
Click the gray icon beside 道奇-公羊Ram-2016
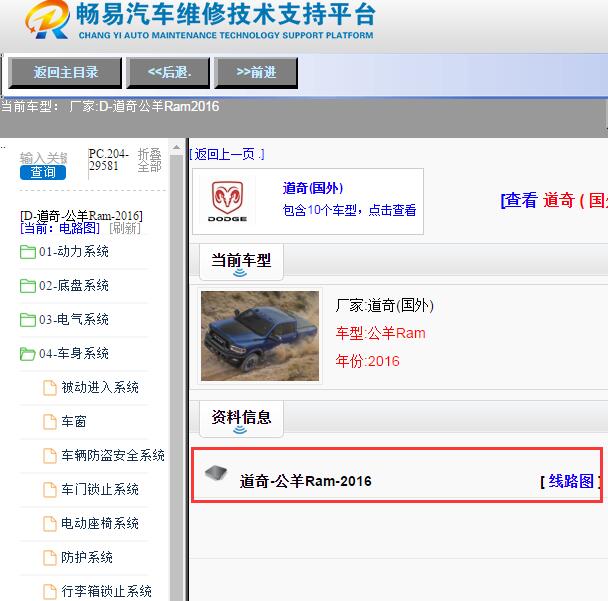coord(216,473)
